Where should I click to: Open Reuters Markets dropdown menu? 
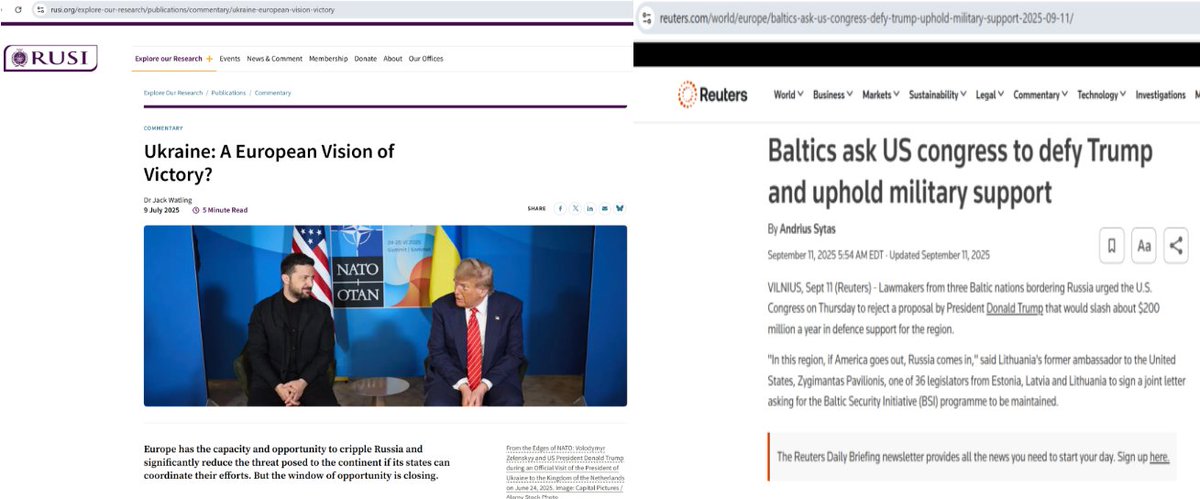[x=881, y=95]
